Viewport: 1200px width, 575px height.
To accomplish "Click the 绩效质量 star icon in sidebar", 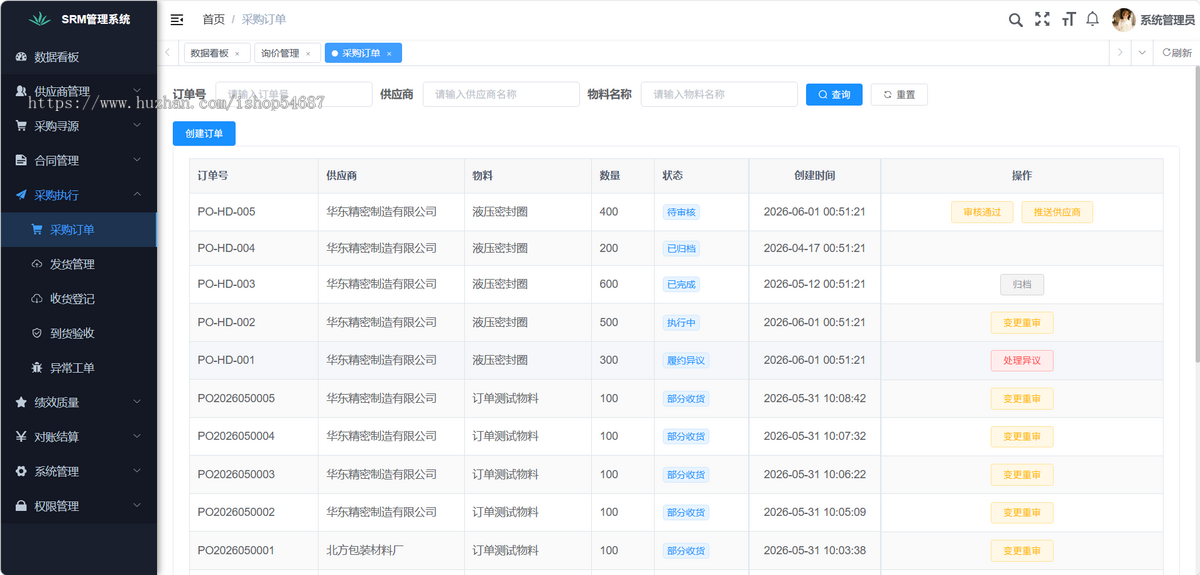I will (x=22, y=402).
